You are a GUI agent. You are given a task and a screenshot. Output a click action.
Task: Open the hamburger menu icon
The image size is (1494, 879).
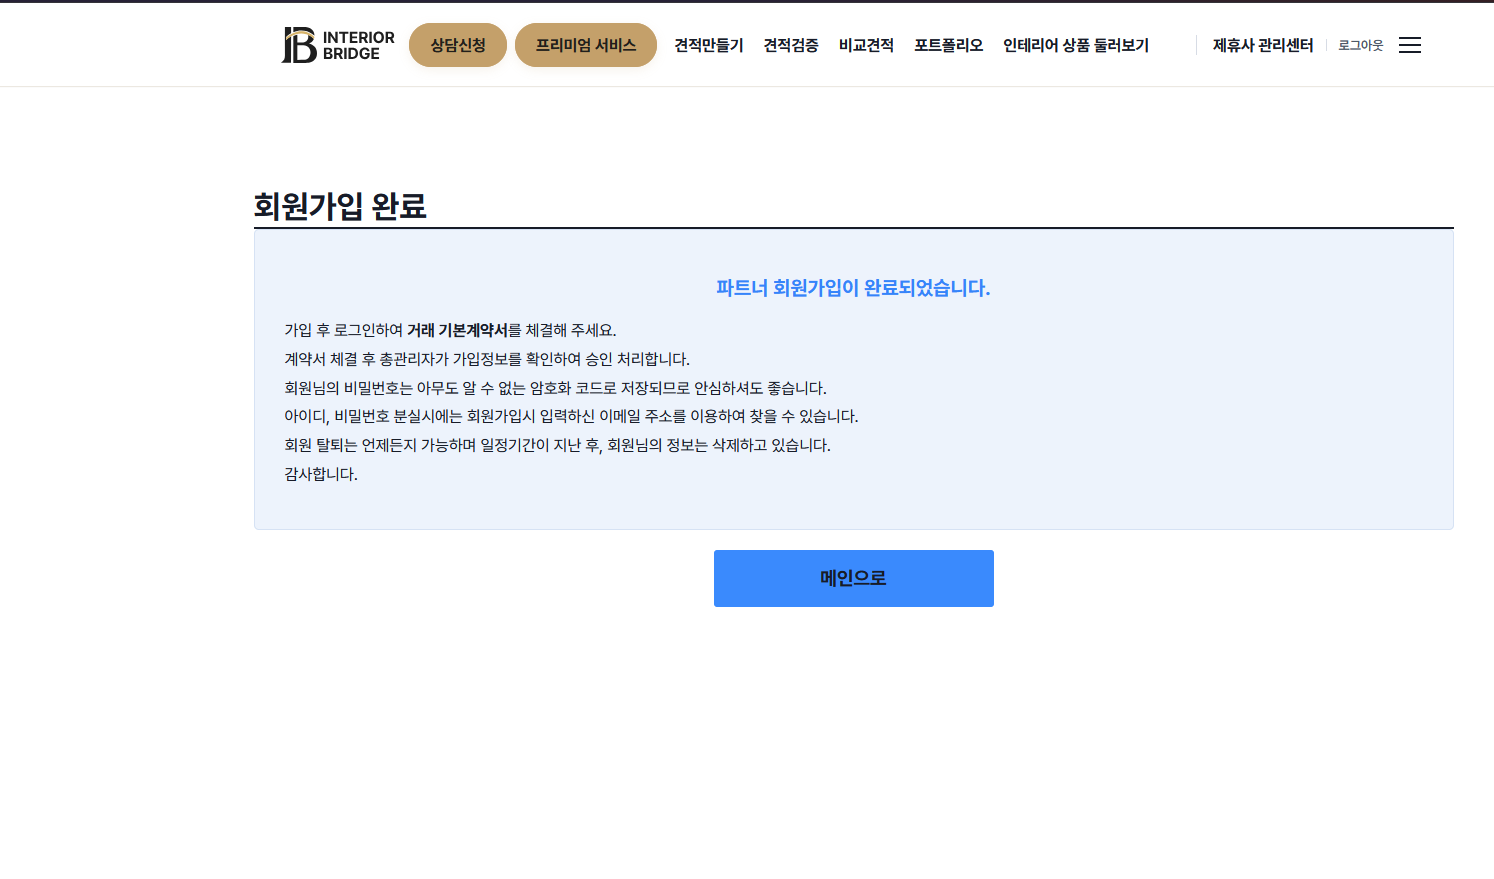1410,45
